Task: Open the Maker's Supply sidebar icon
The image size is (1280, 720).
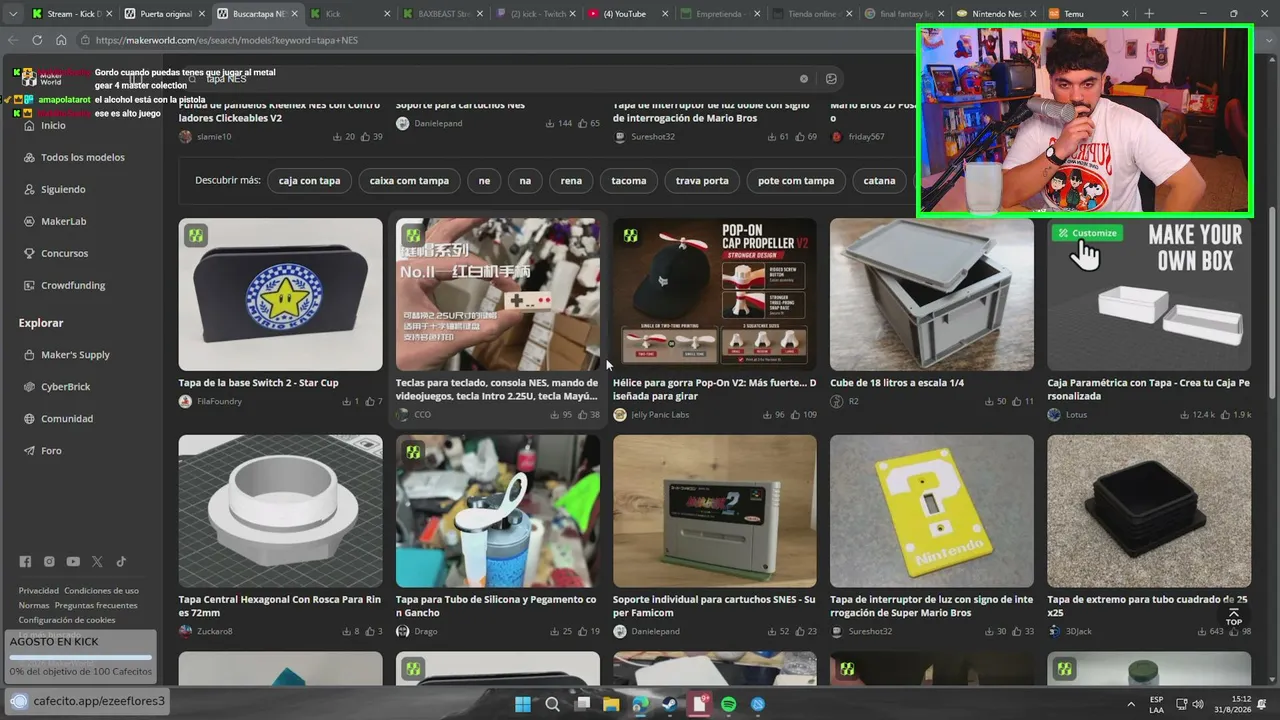Action: click(27, 355)
